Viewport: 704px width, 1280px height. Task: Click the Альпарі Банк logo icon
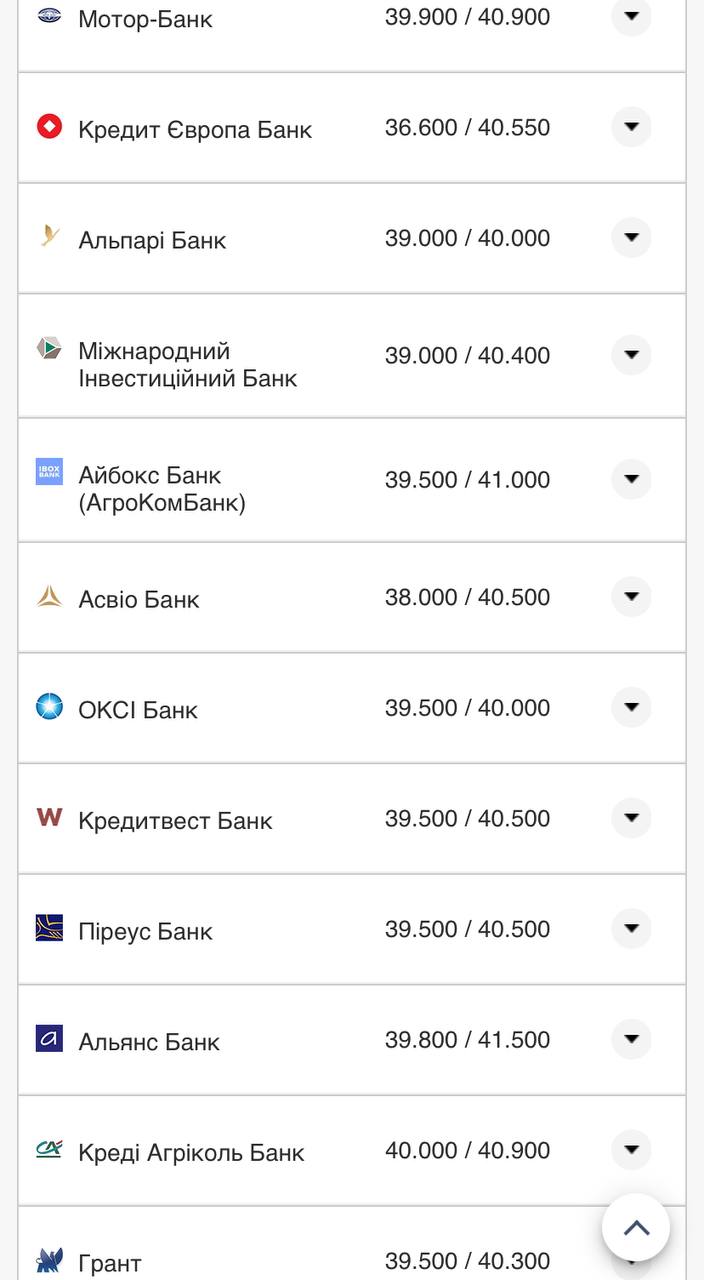pyautogui.click(x=49, y=237)
